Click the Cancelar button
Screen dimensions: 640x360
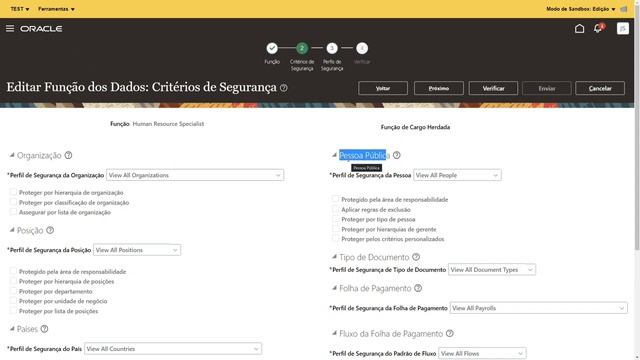[600, 88]
